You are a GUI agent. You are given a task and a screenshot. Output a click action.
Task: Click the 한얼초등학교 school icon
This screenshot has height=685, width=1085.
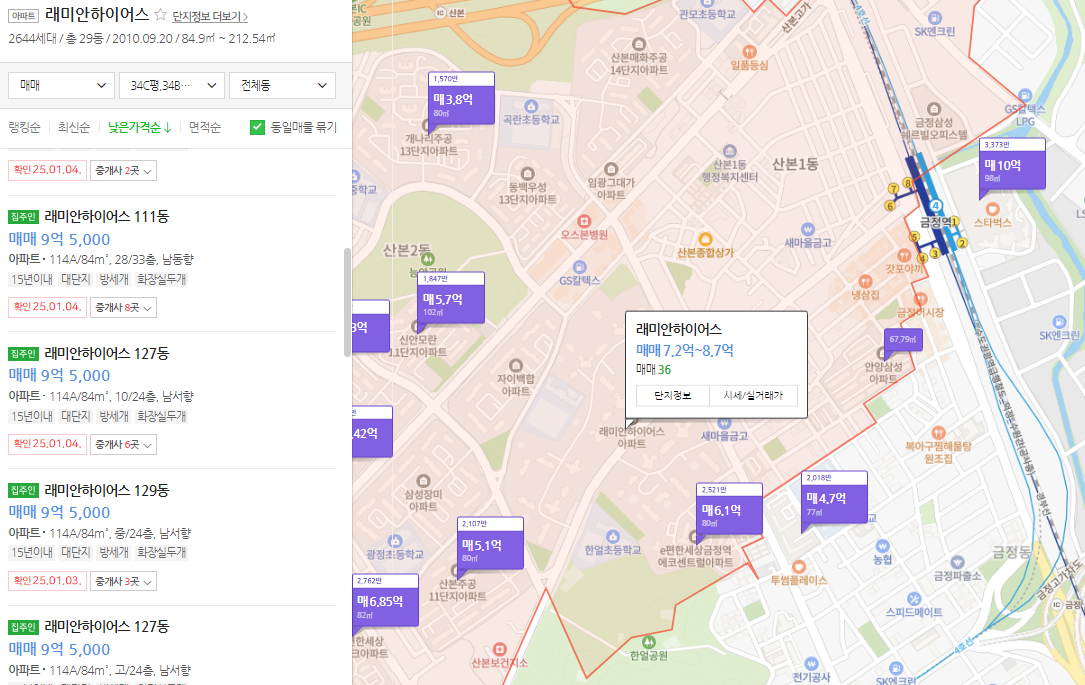[612, 536]
